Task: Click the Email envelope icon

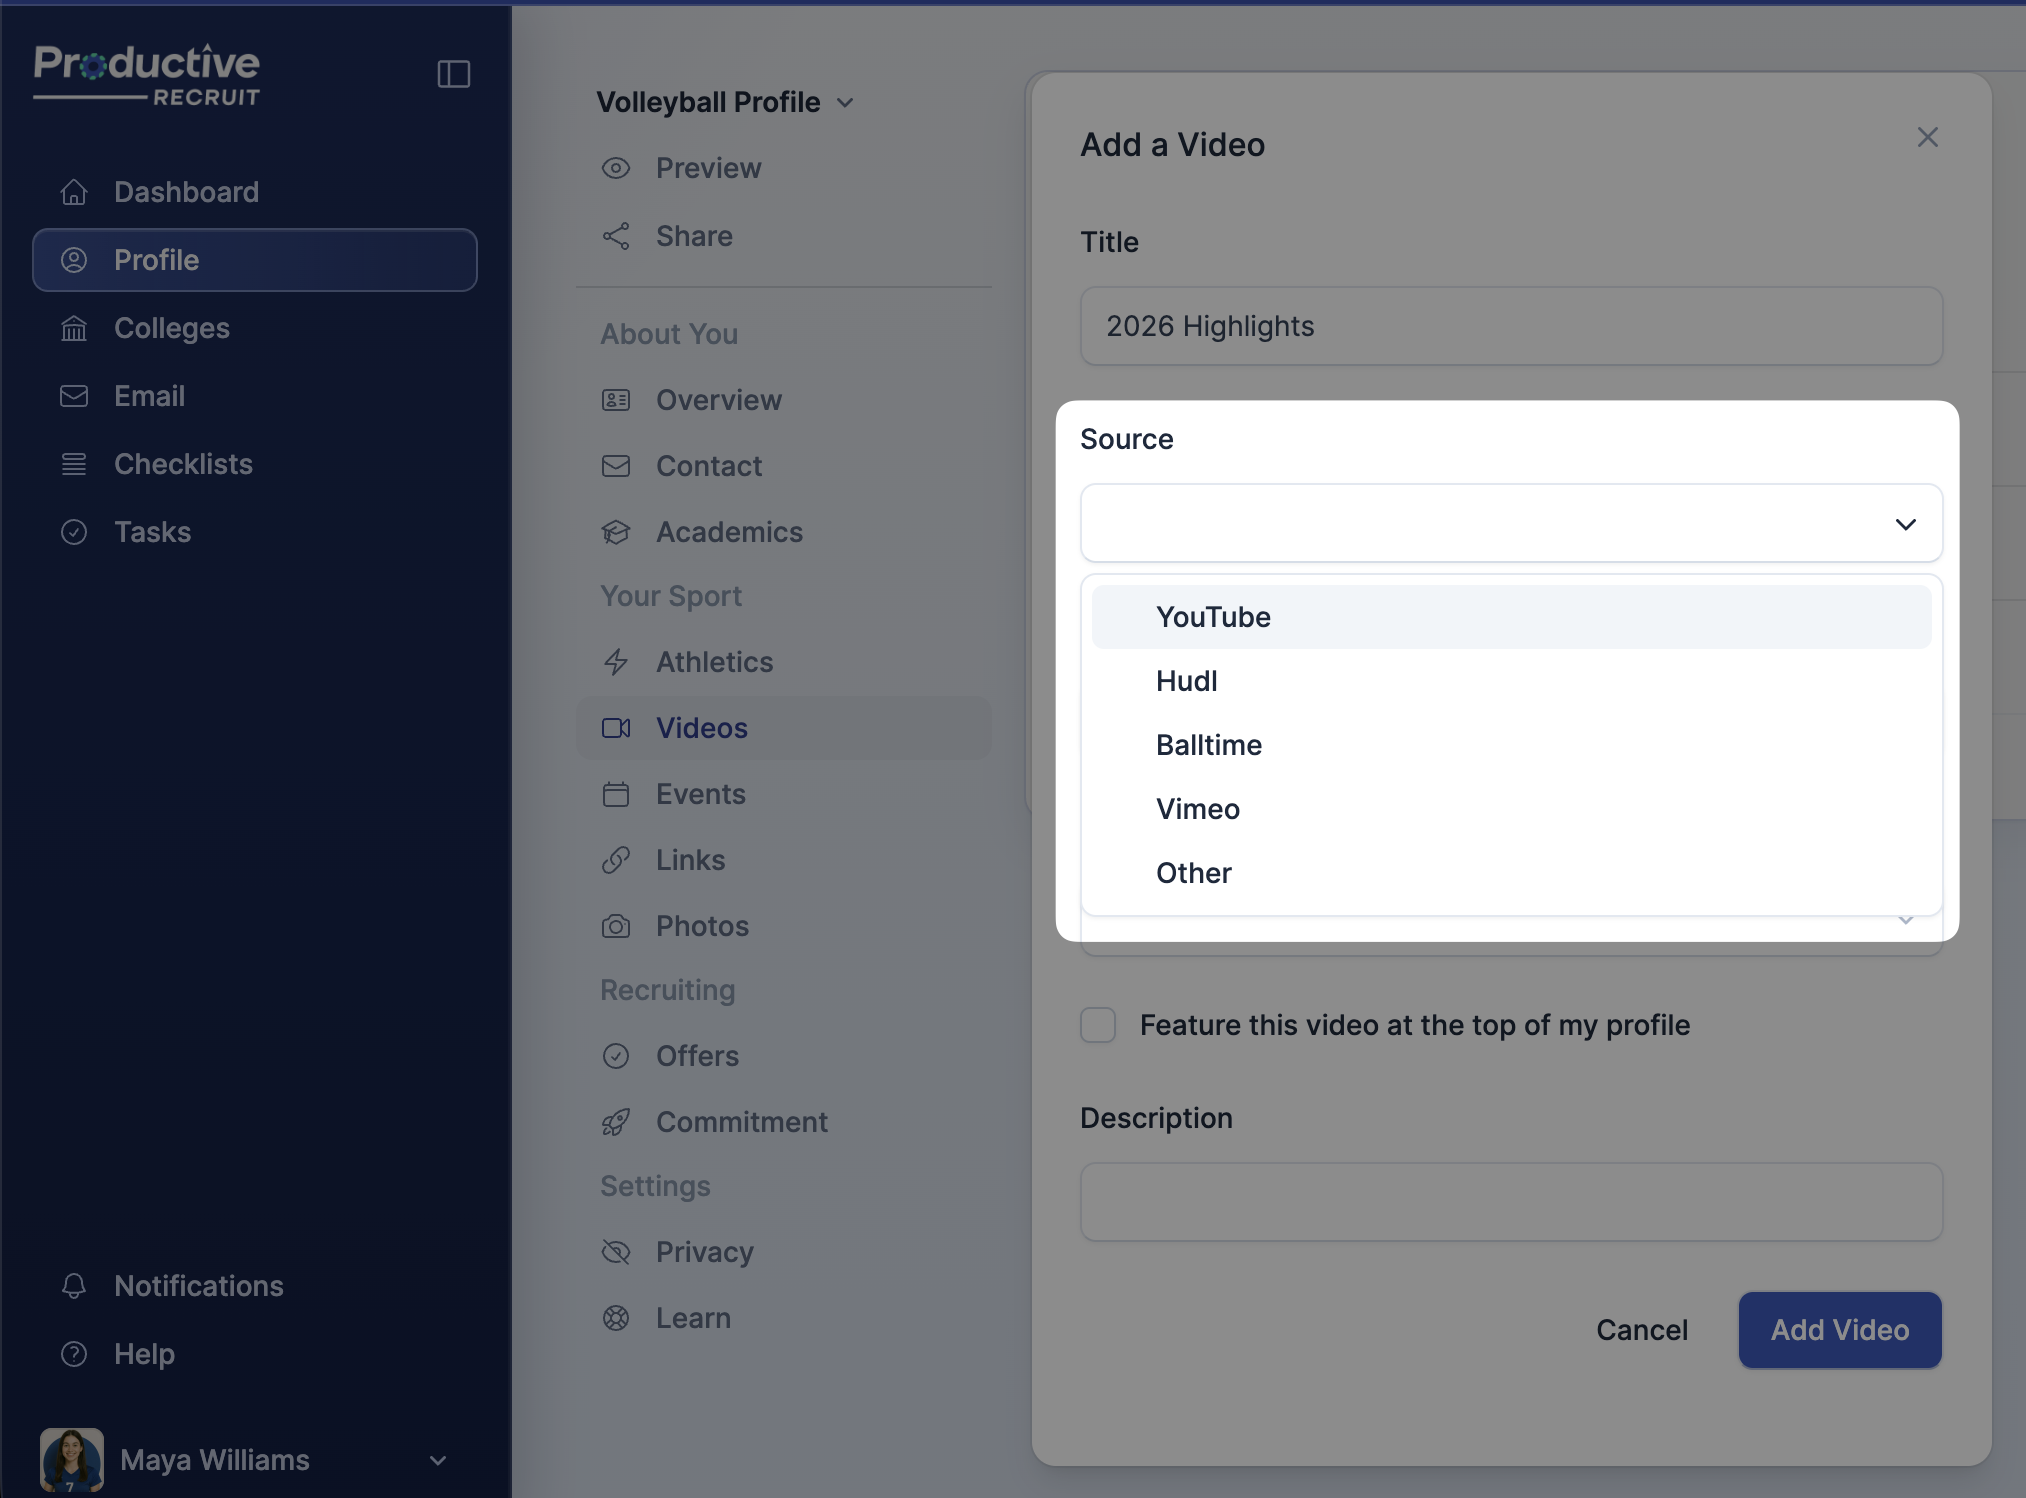Action: 74,396
